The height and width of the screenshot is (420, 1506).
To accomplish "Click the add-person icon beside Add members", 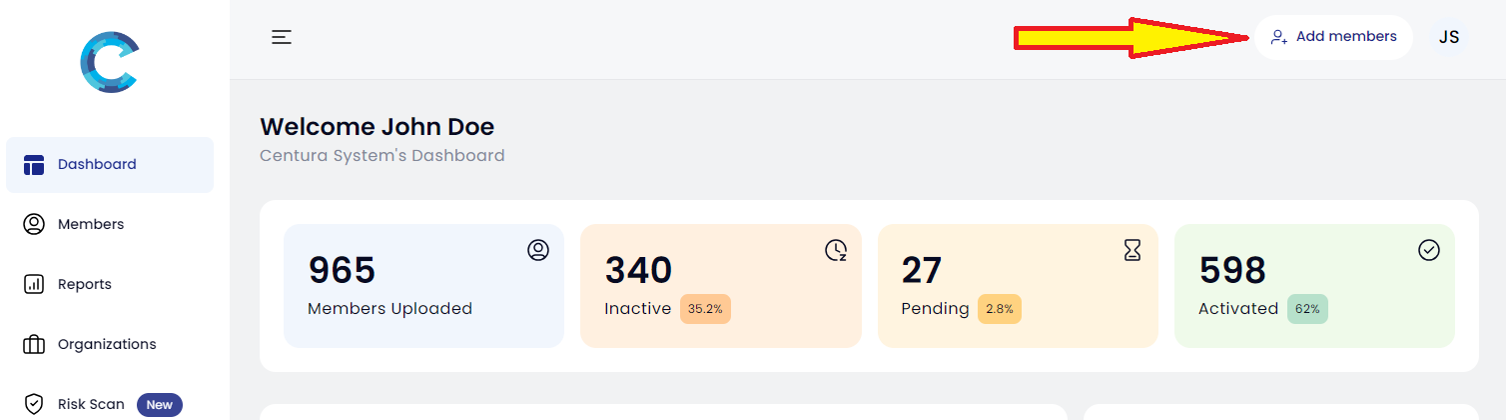I will pos(1279,37).
